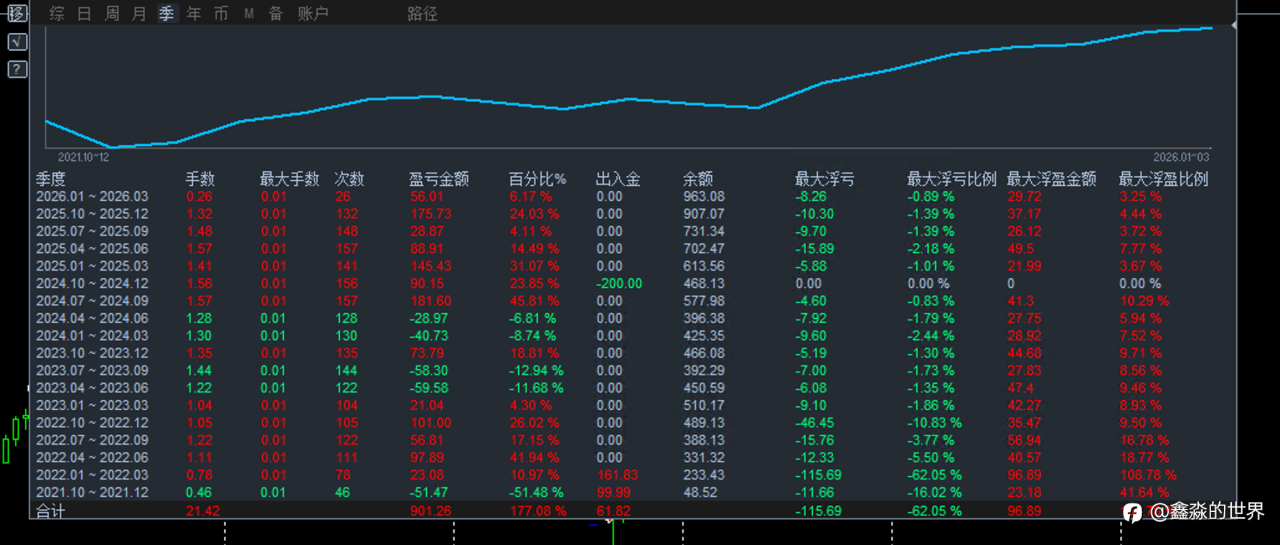
Task: Click the 161.83 deposit value
Action: pos(616,475)
